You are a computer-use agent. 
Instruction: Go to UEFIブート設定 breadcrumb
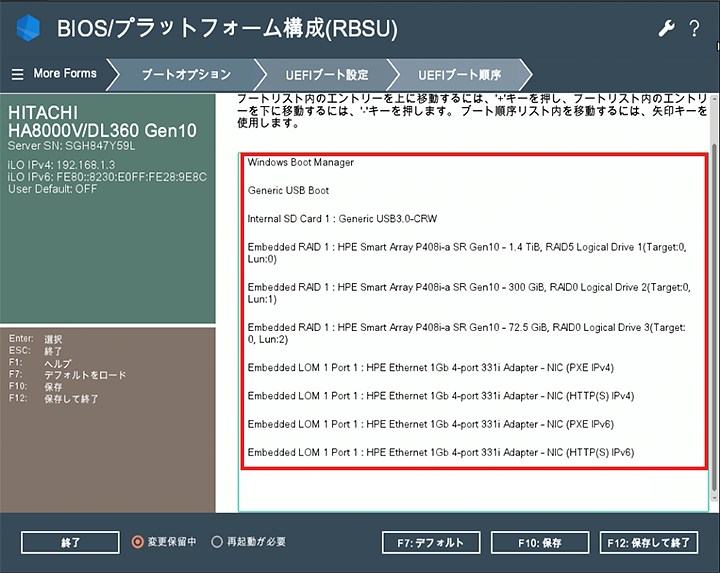[x=326, y=74]
